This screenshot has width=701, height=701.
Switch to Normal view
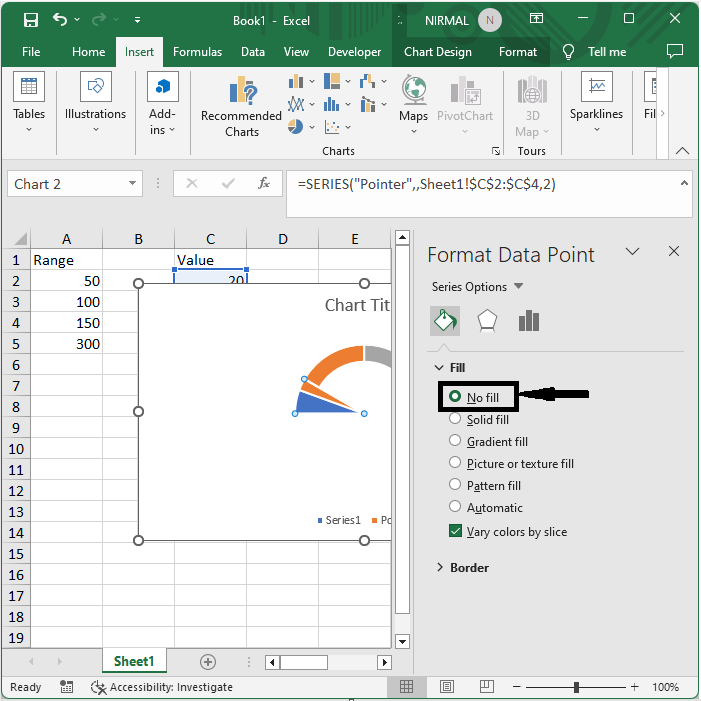tap(406, 686)
